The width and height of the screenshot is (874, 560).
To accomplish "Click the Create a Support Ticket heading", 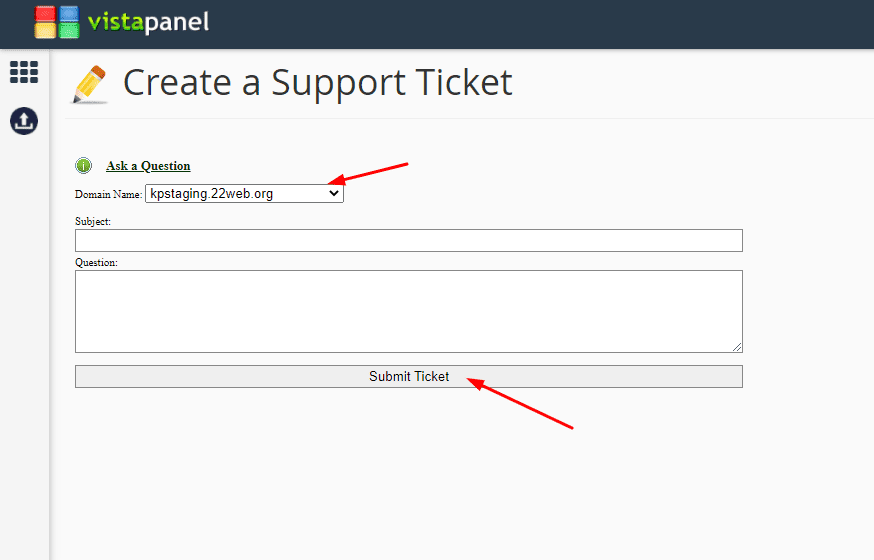I will 318,83.
